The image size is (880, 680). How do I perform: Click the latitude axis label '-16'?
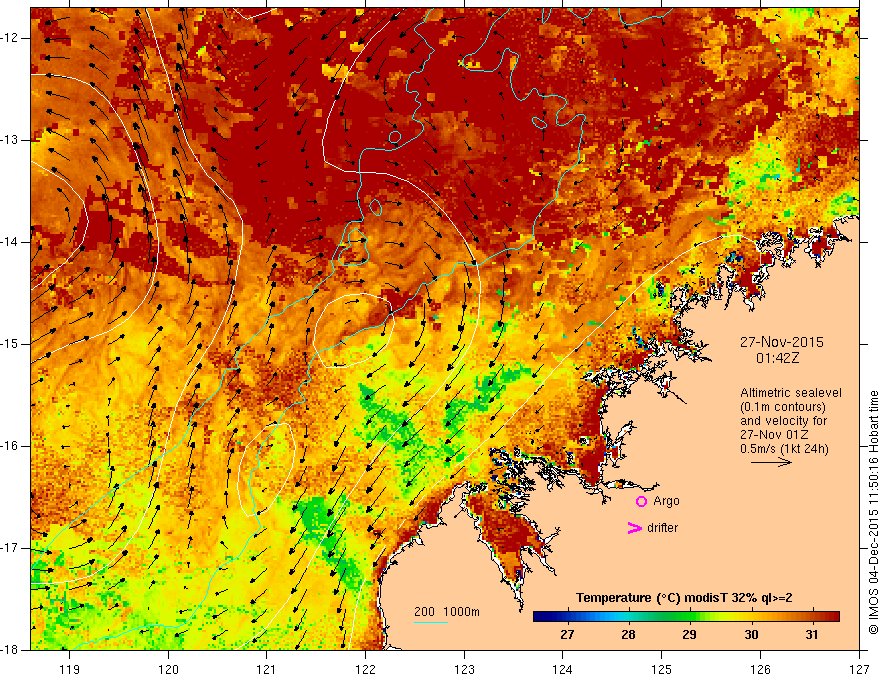tap(10, 446)
